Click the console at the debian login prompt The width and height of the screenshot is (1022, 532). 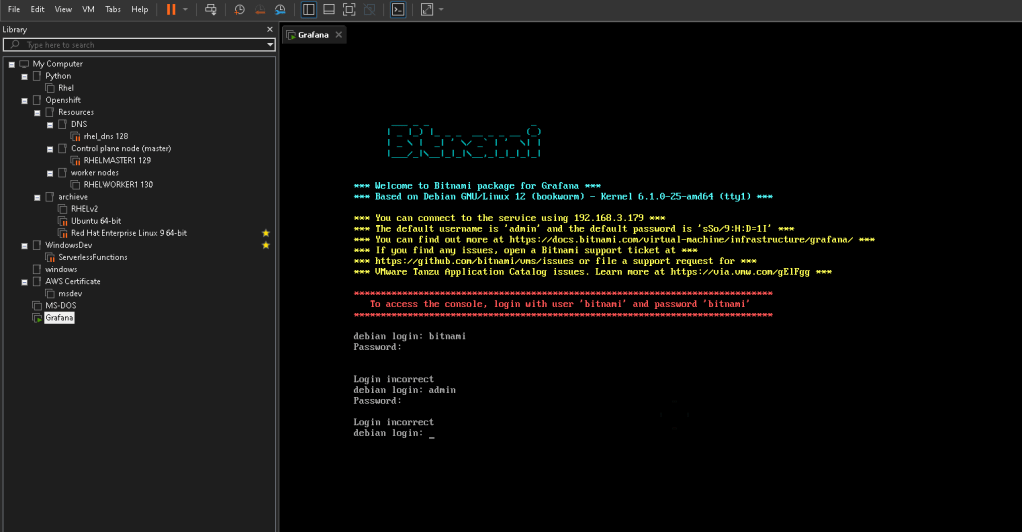click(x=394, y=433)
